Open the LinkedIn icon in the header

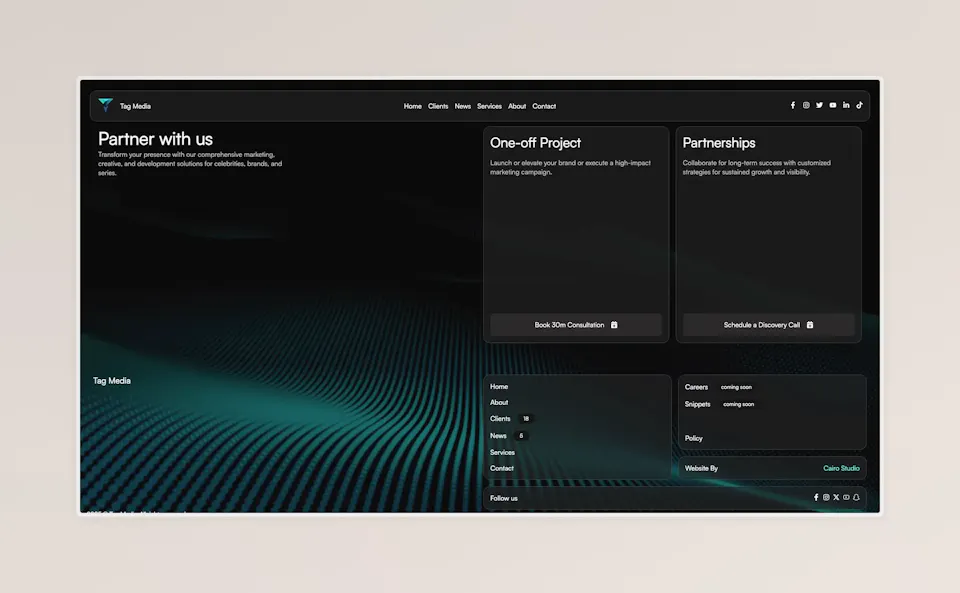[x=846, y=105]
